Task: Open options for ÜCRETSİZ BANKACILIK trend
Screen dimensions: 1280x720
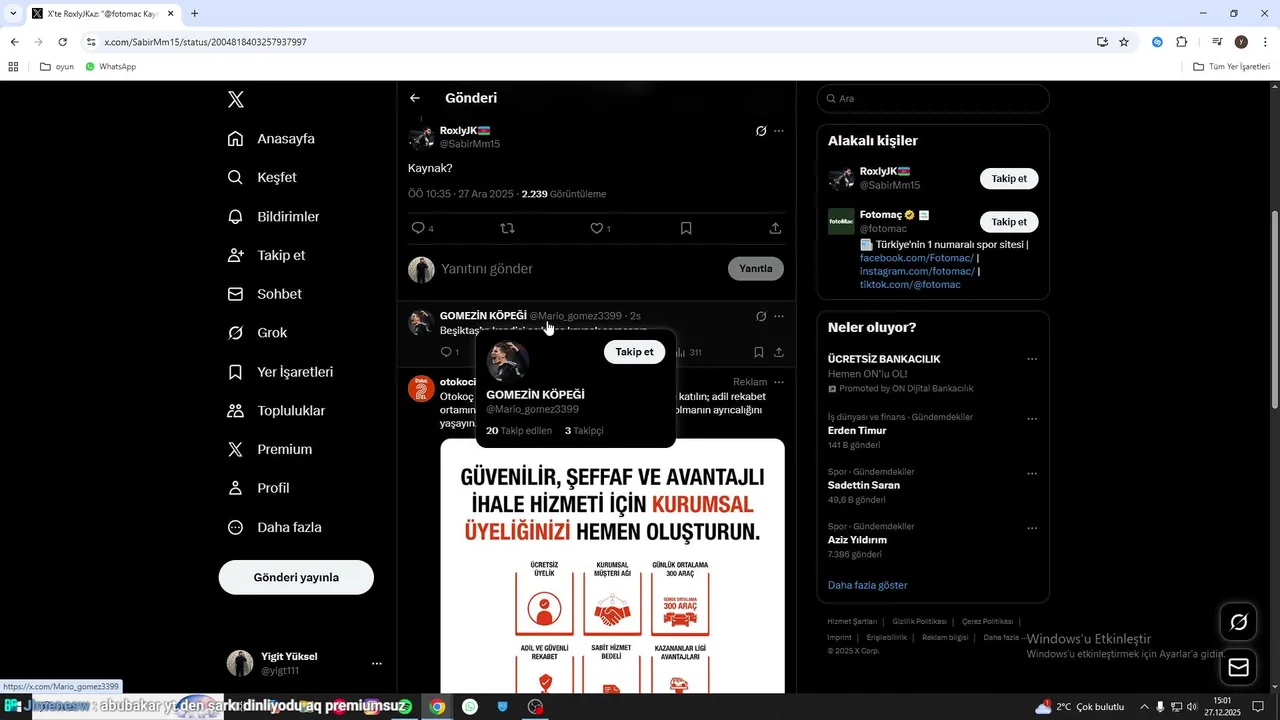Action: [x=1032, y=359]
